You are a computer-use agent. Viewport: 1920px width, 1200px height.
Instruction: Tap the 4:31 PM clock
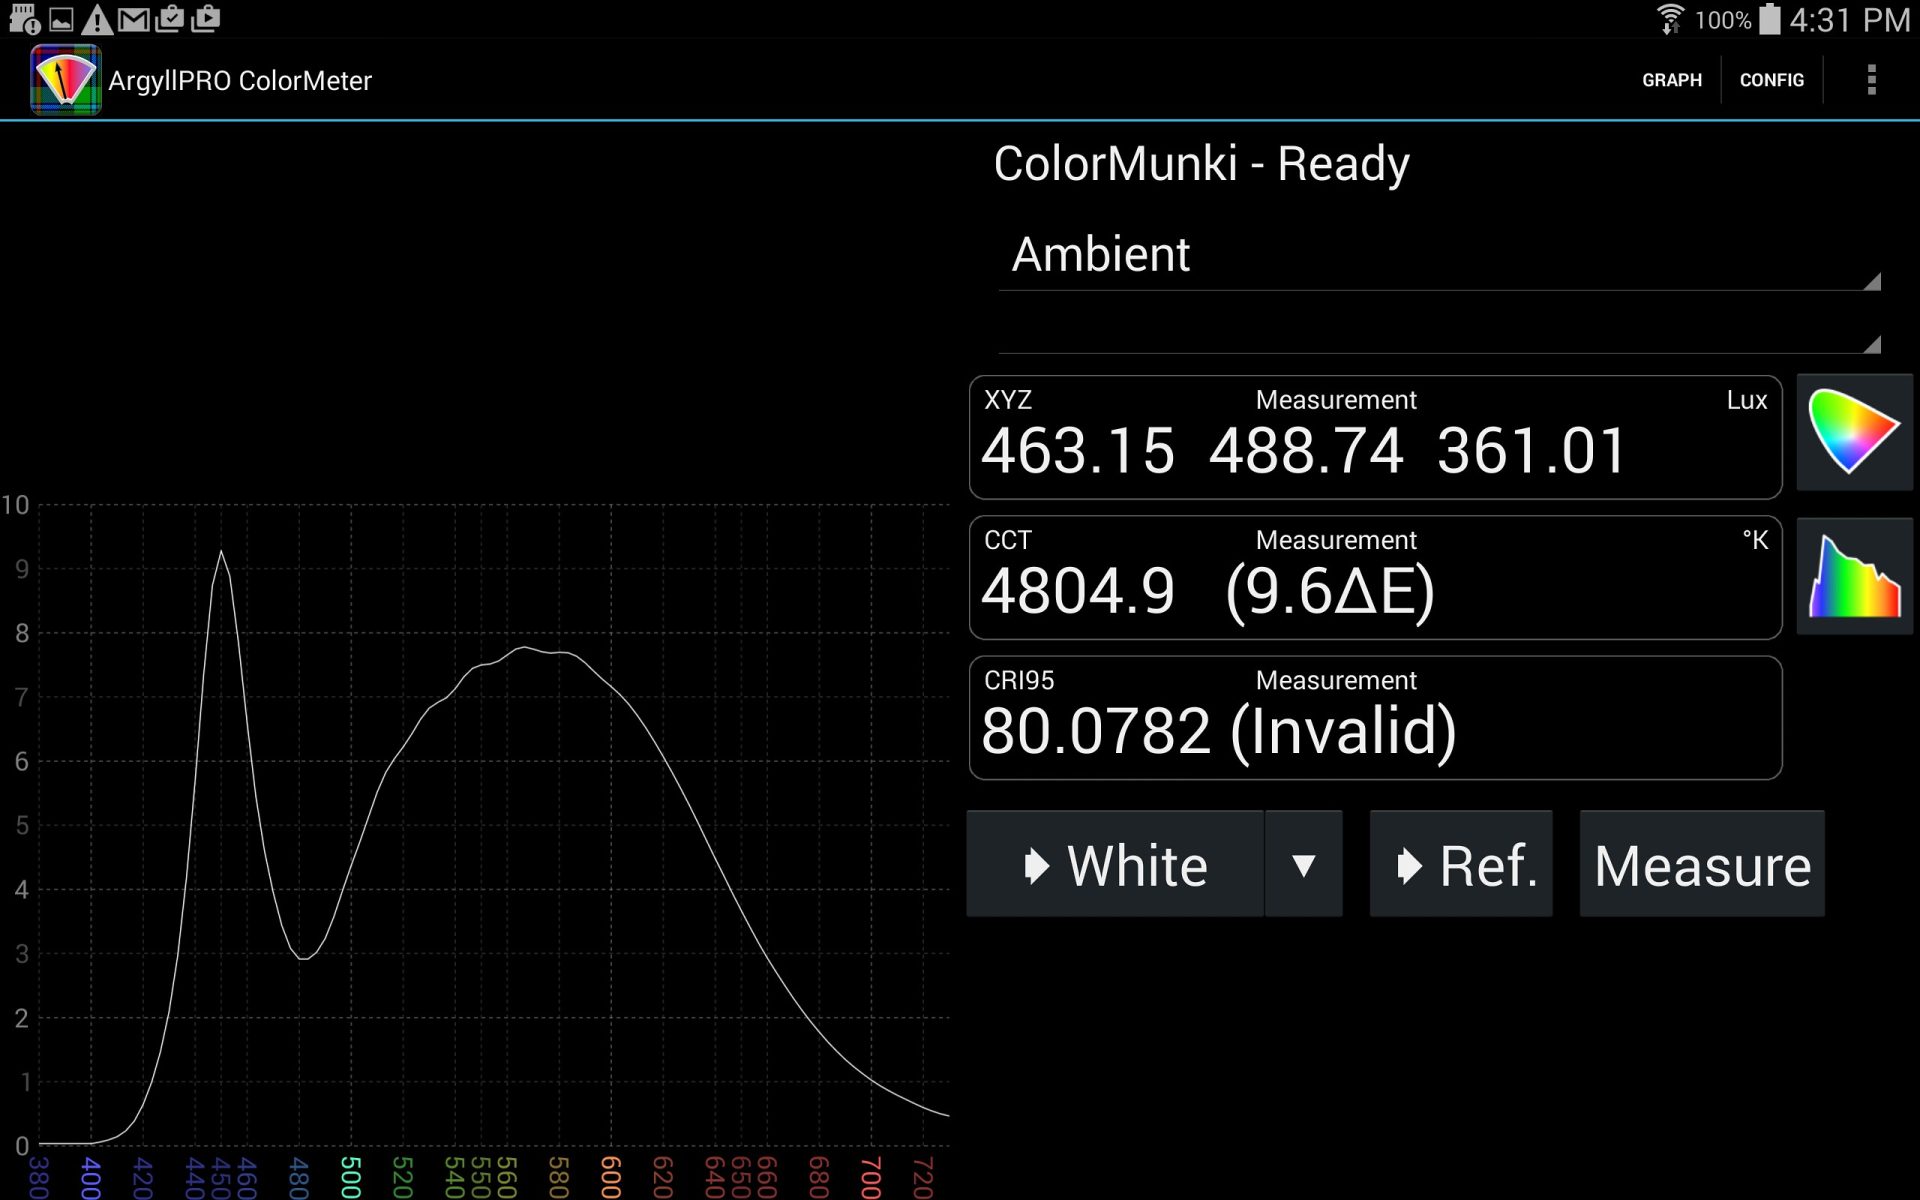pos(1849,20)
